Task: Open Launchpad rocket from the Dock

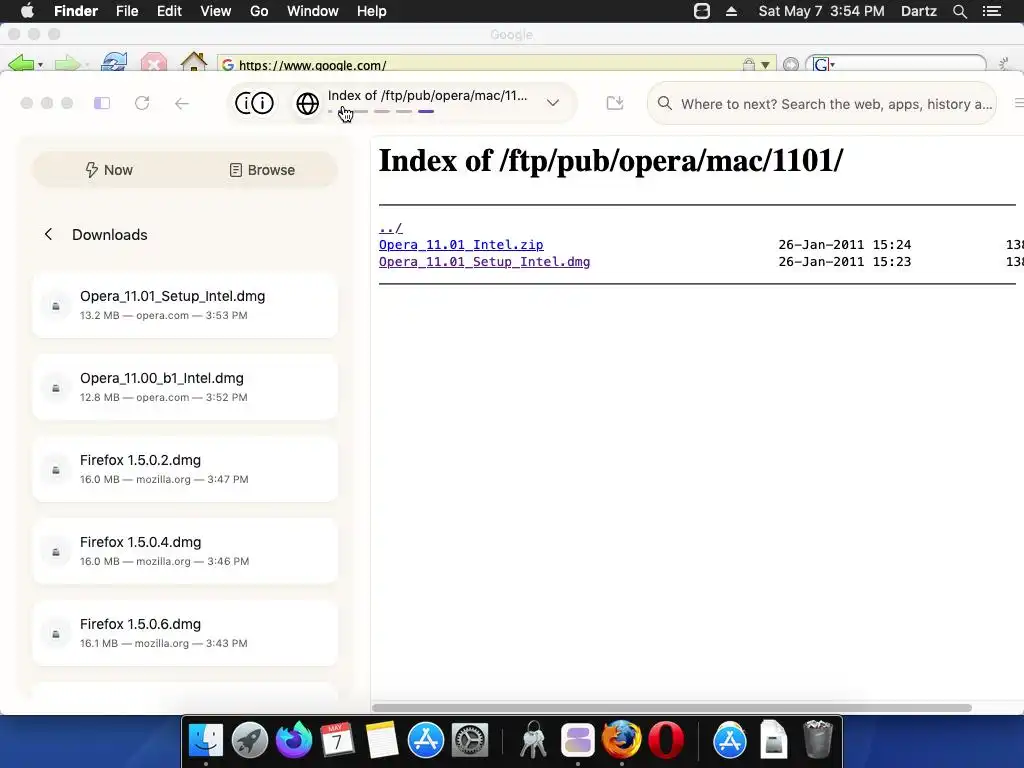Action: coord(249,740)
